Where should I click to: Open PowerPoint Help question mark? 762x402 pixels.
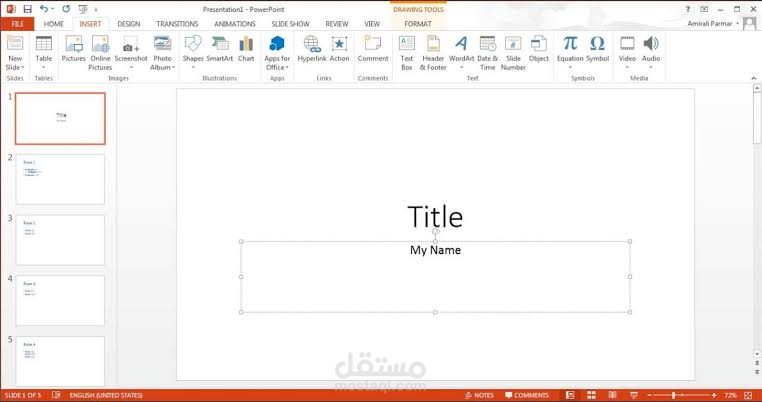pyautogui.click(x=688, y=9)
